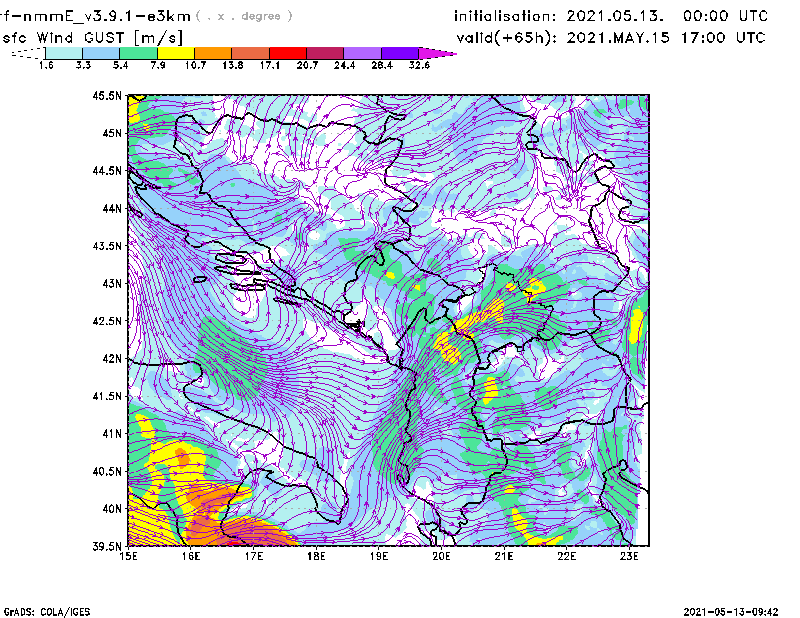Click the latitude label '39.5N'

107,546
